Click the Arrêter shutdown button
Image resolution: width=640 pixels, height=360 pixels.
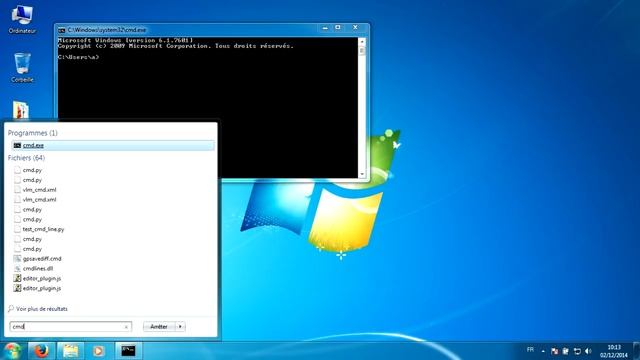pyautogui.click(x=159, y=327)
